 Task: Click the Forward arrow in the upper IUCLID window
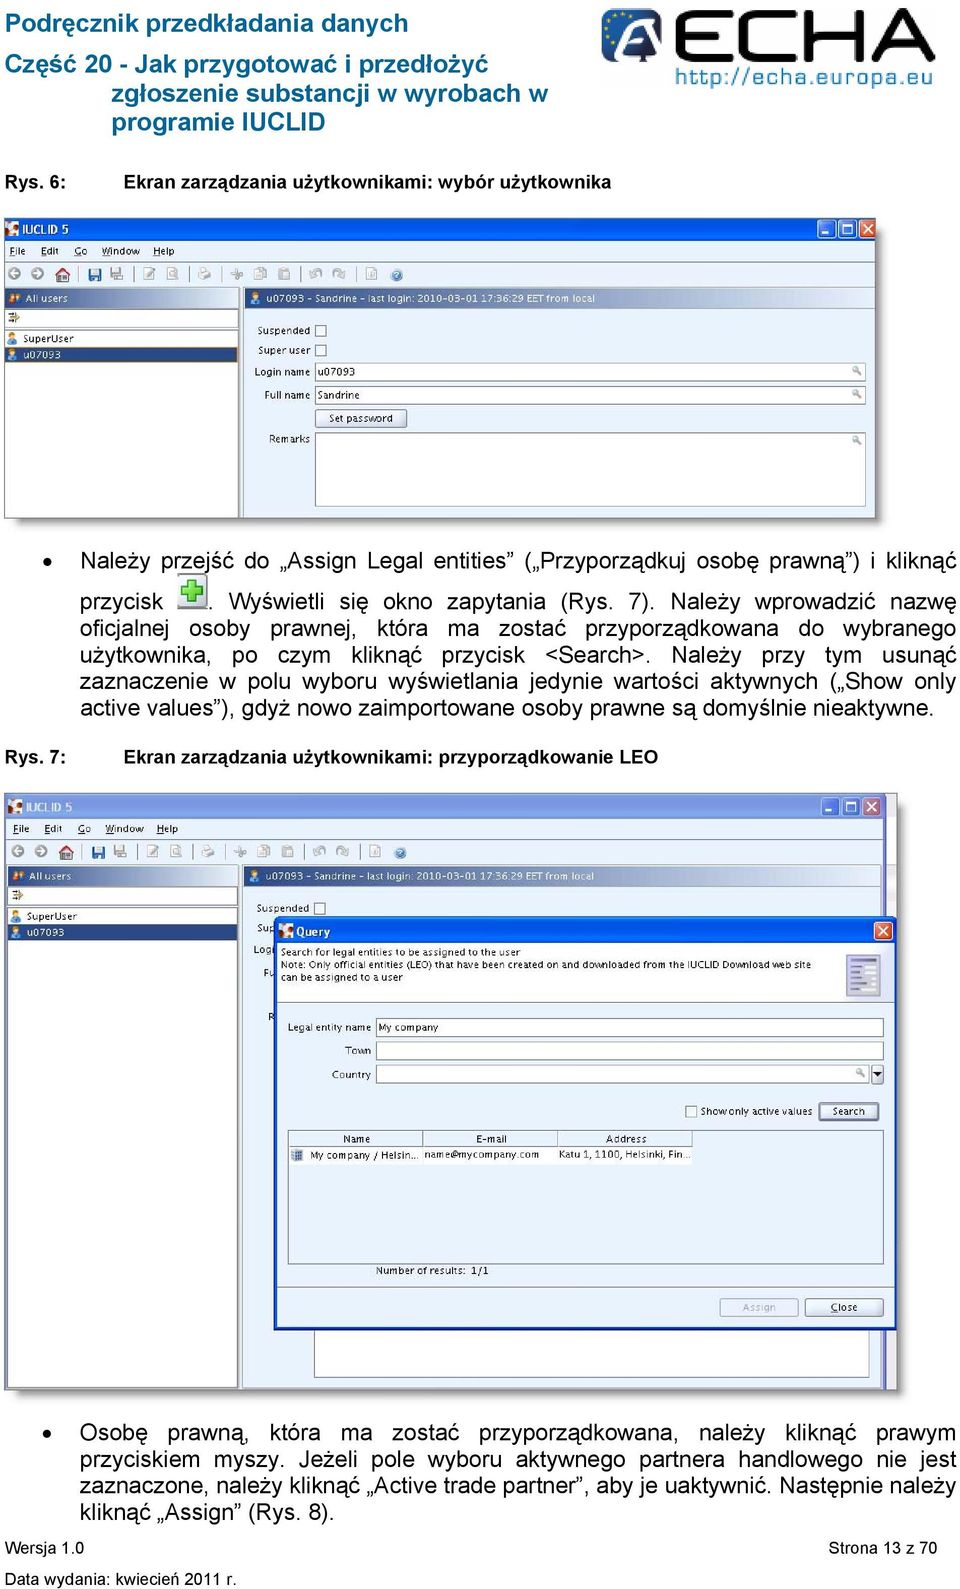coord(37,274)
